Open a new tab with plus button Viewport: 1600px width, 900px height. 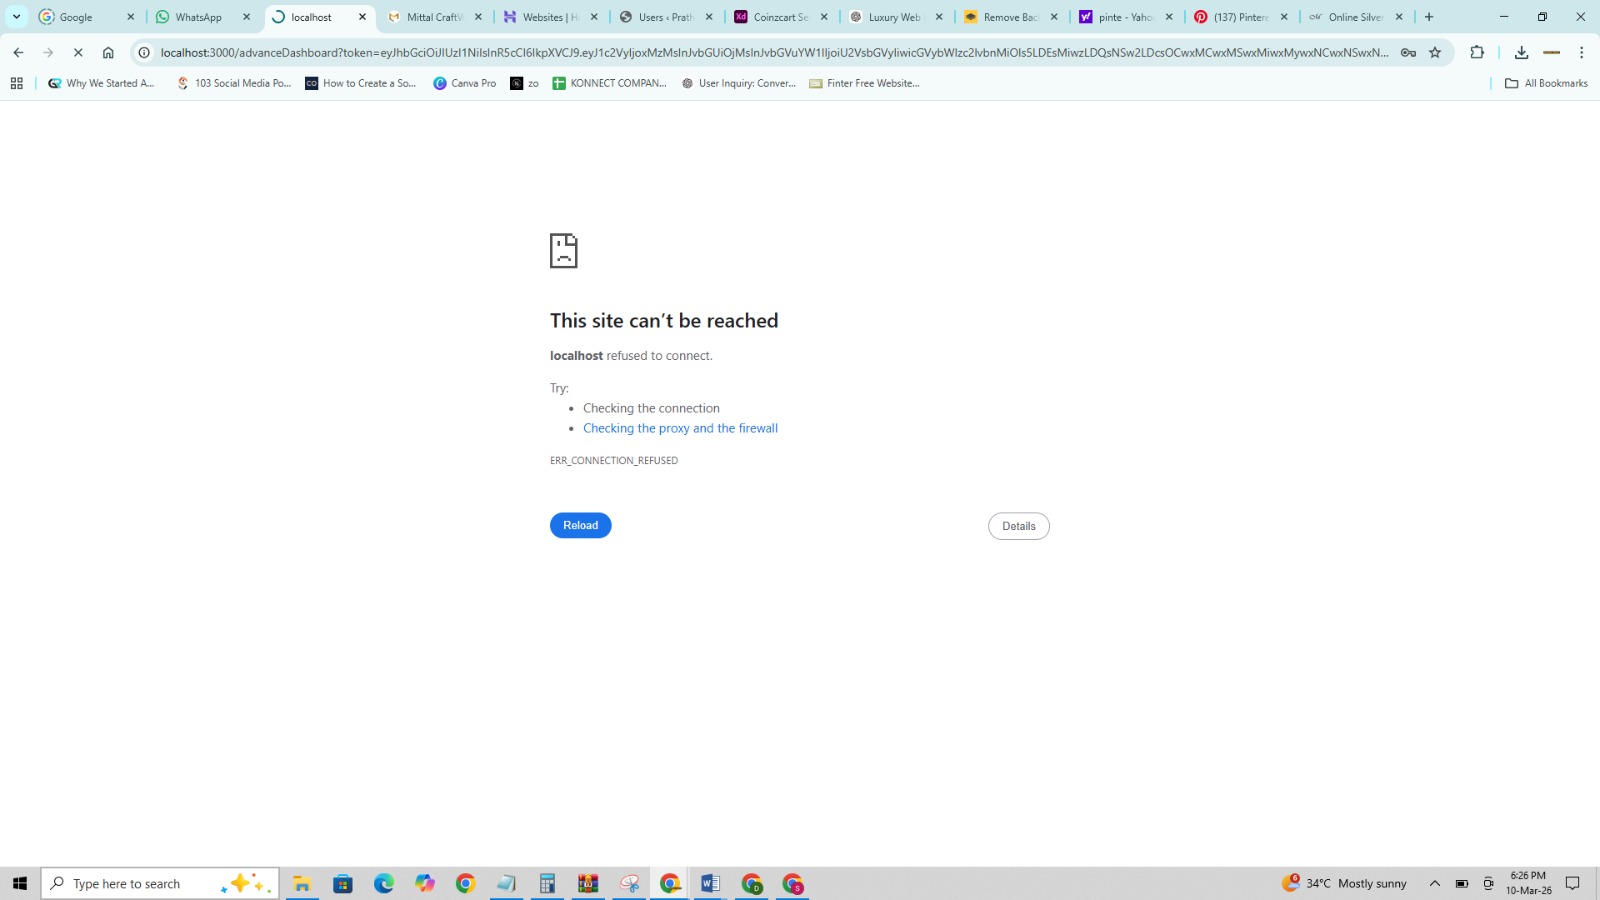(1429, 17)
